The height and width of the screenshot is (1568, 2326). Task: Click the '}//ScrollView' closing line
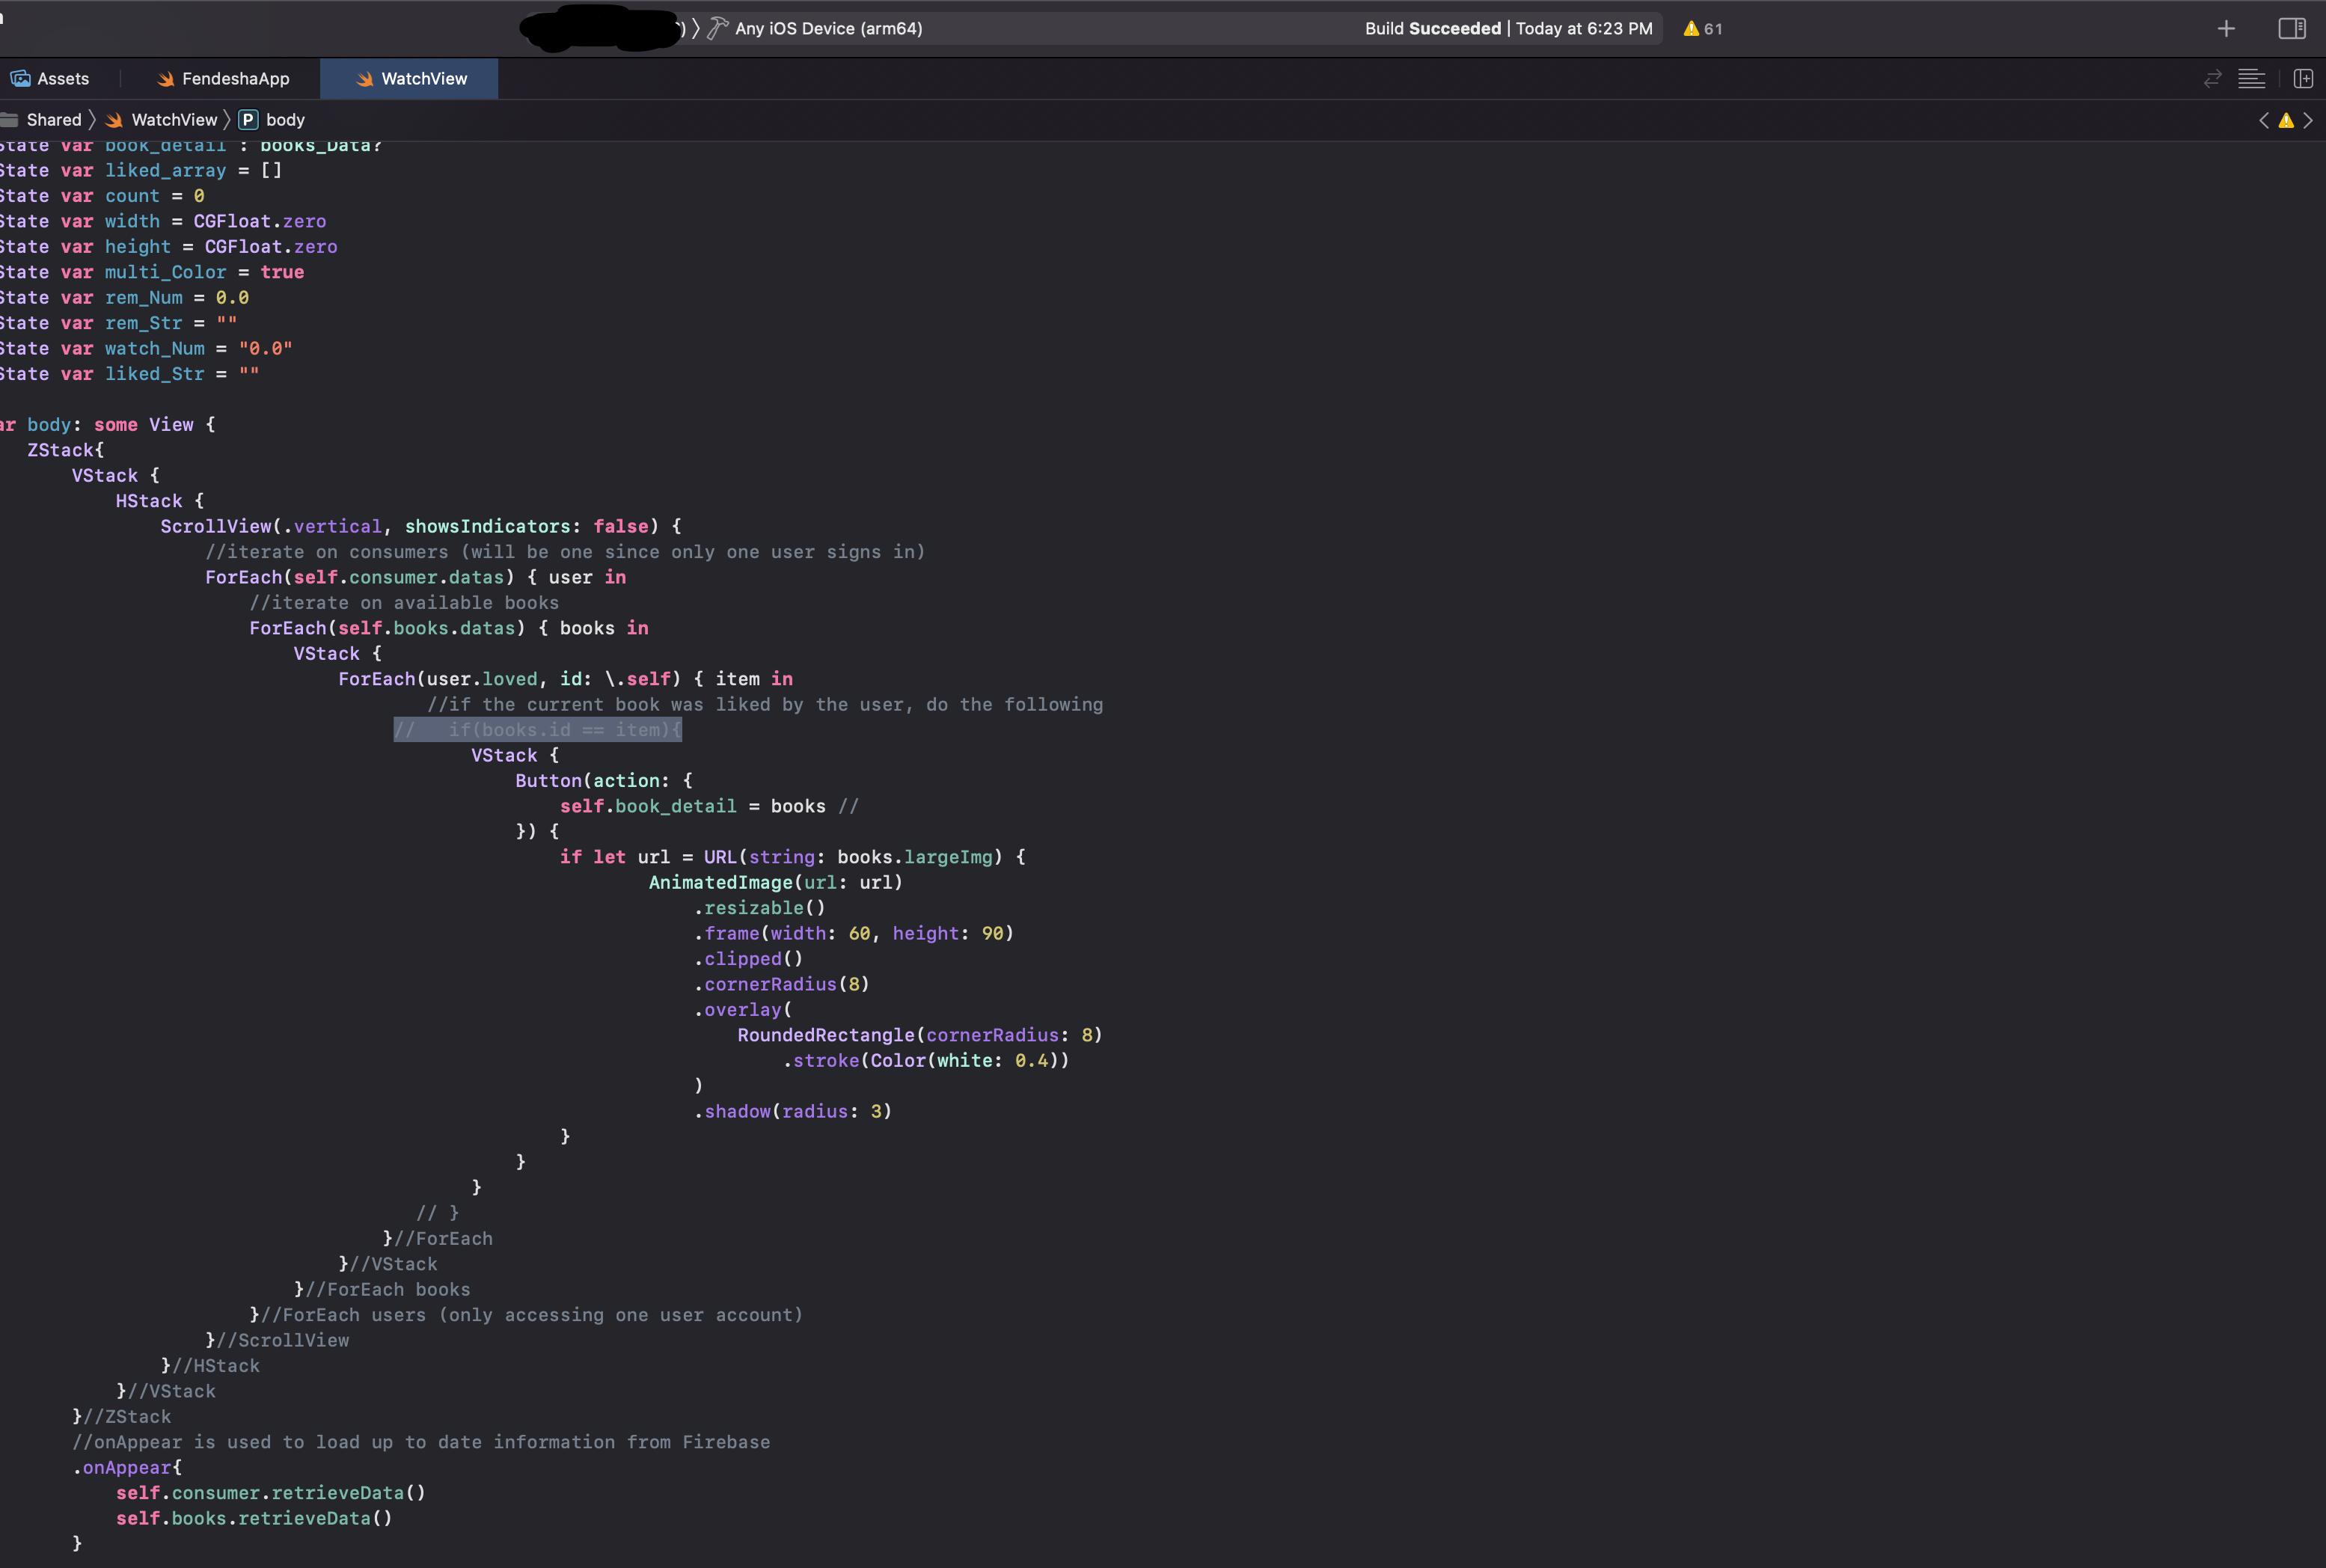point(277,1340)
